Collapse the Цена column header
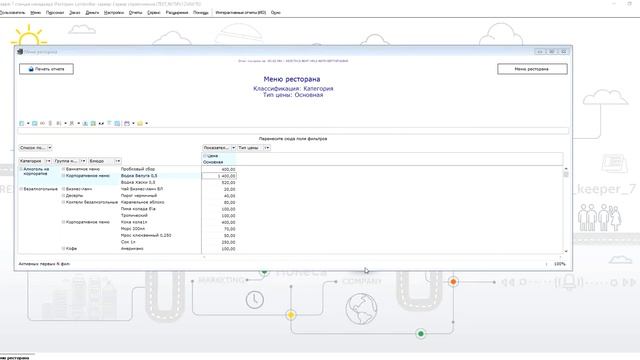 (x=205, y=156)
